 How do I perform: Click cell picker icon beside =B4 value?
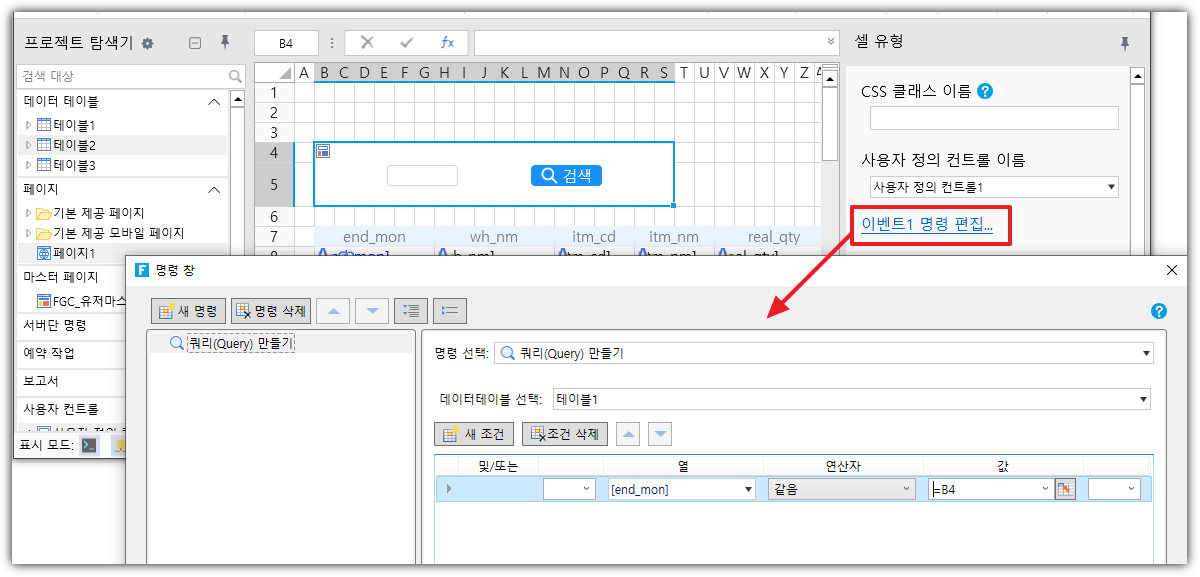1065,489
